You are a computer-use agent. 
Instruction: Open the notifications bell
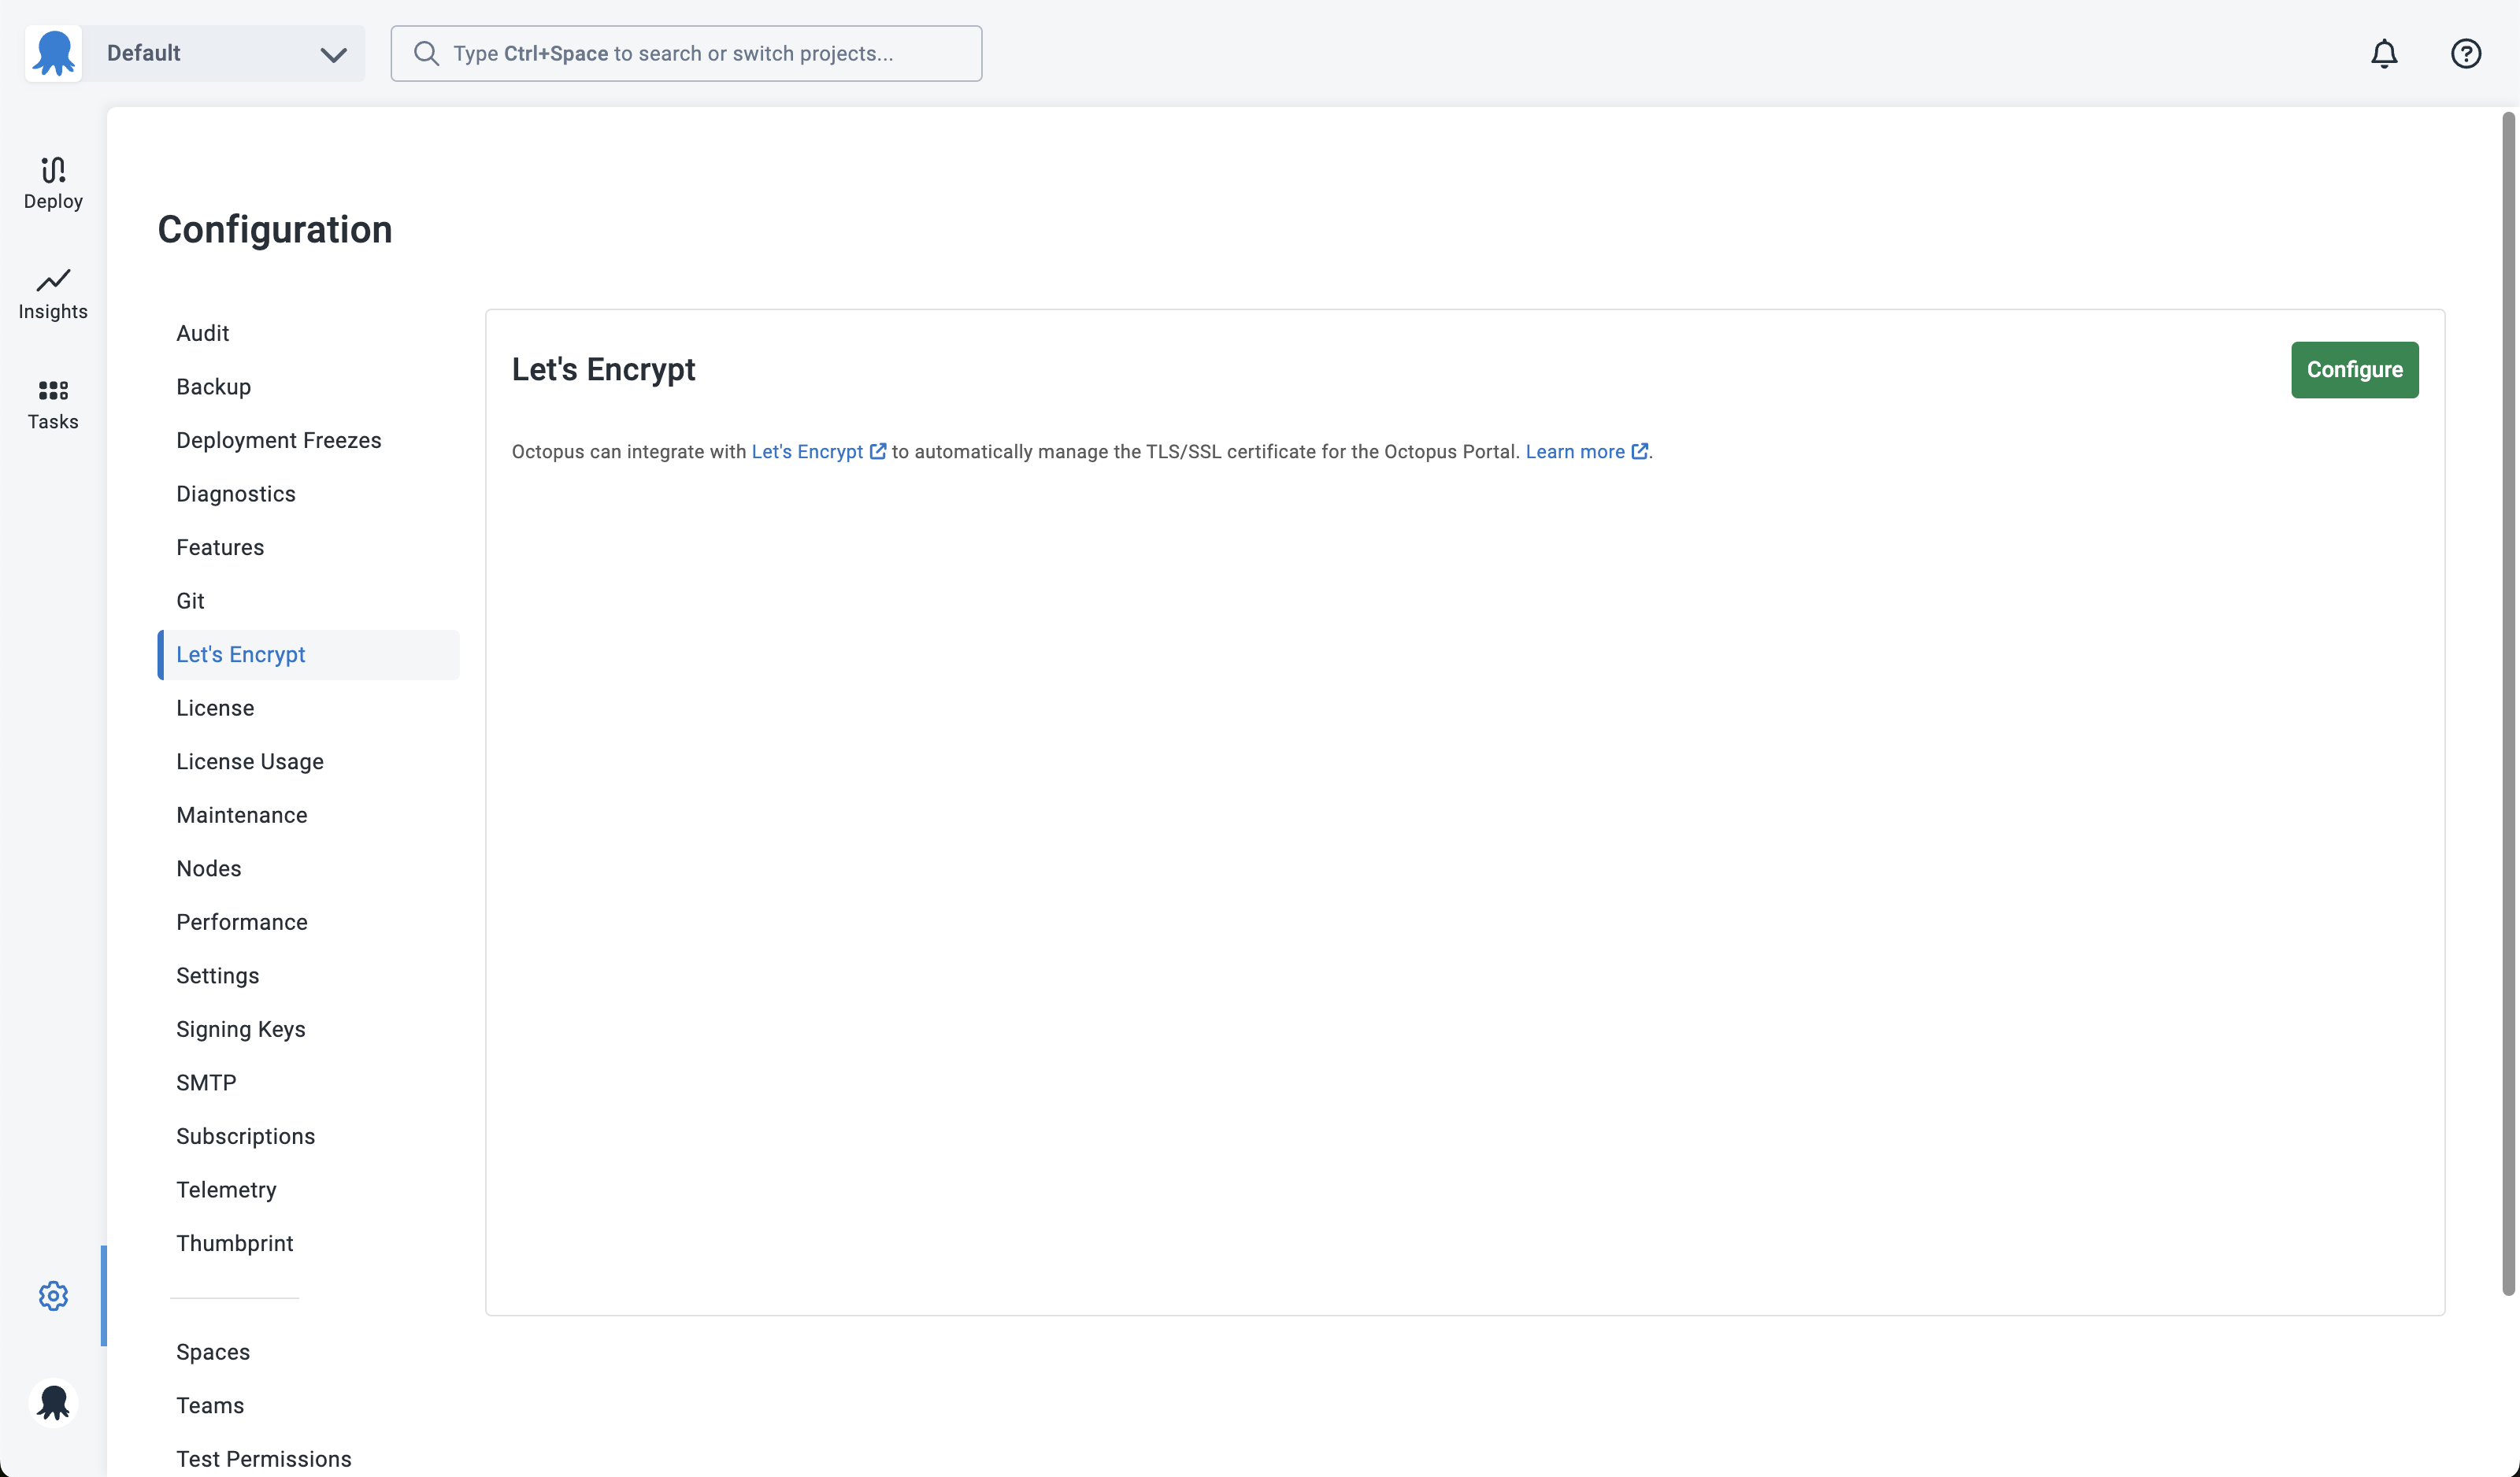click(2384, 53)
